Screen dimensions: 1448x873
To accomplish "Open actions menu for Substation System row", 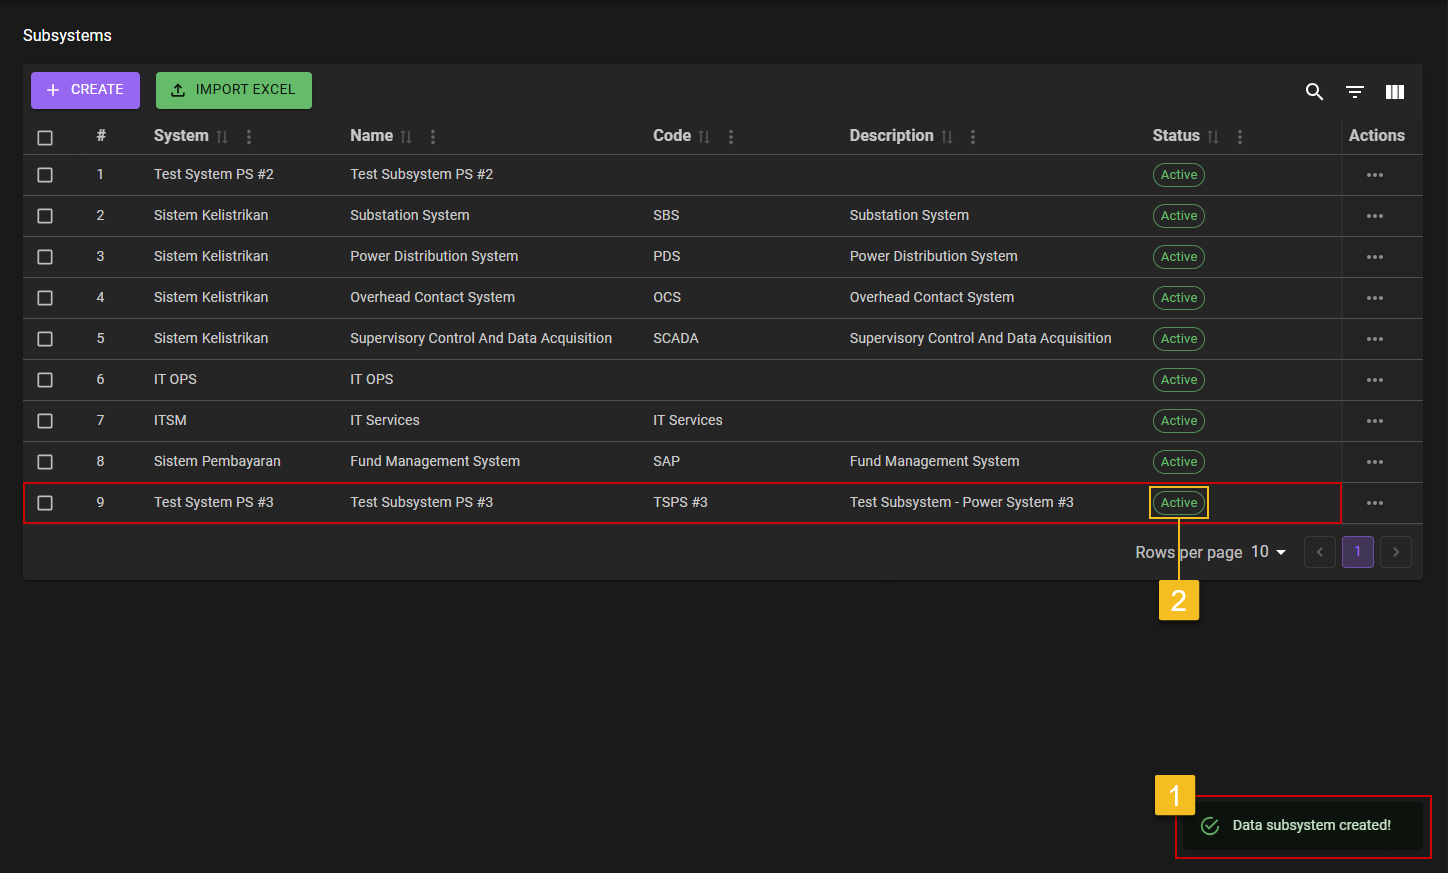I will 1375,216.
